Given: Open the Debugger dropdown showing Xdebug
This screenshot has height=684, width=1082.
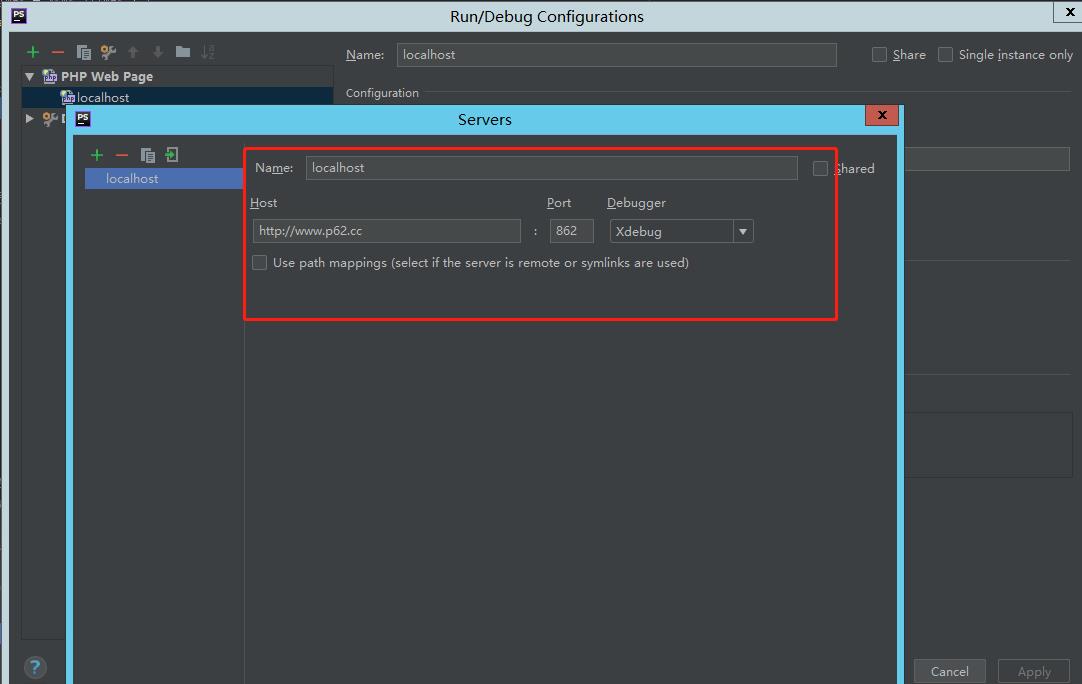Looking at the screenshot, I should tap(743, 231).
